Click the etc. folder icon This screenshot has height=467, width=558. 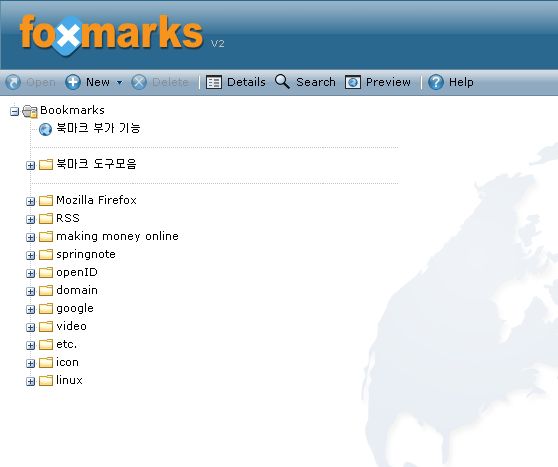point(46,345)
